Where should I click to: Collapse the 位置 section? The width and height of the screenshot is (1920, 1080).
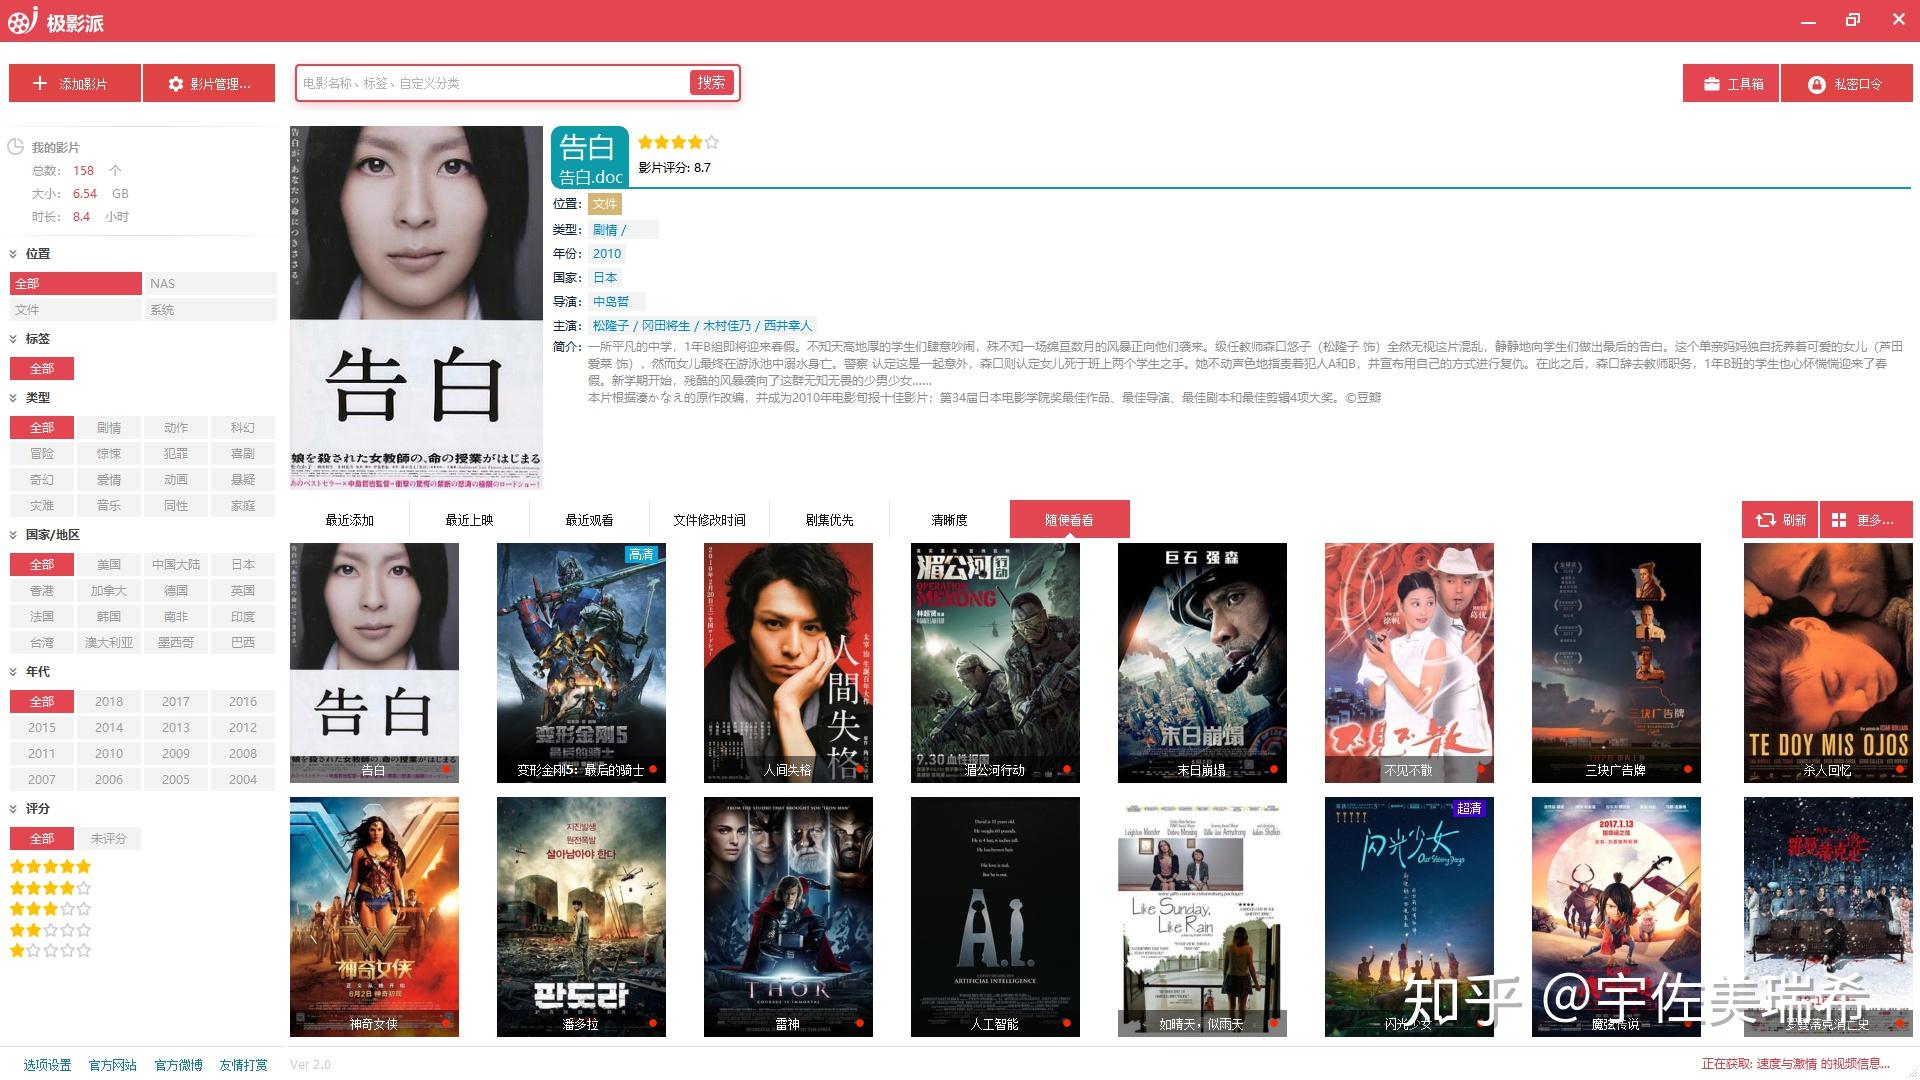point(14,254)
